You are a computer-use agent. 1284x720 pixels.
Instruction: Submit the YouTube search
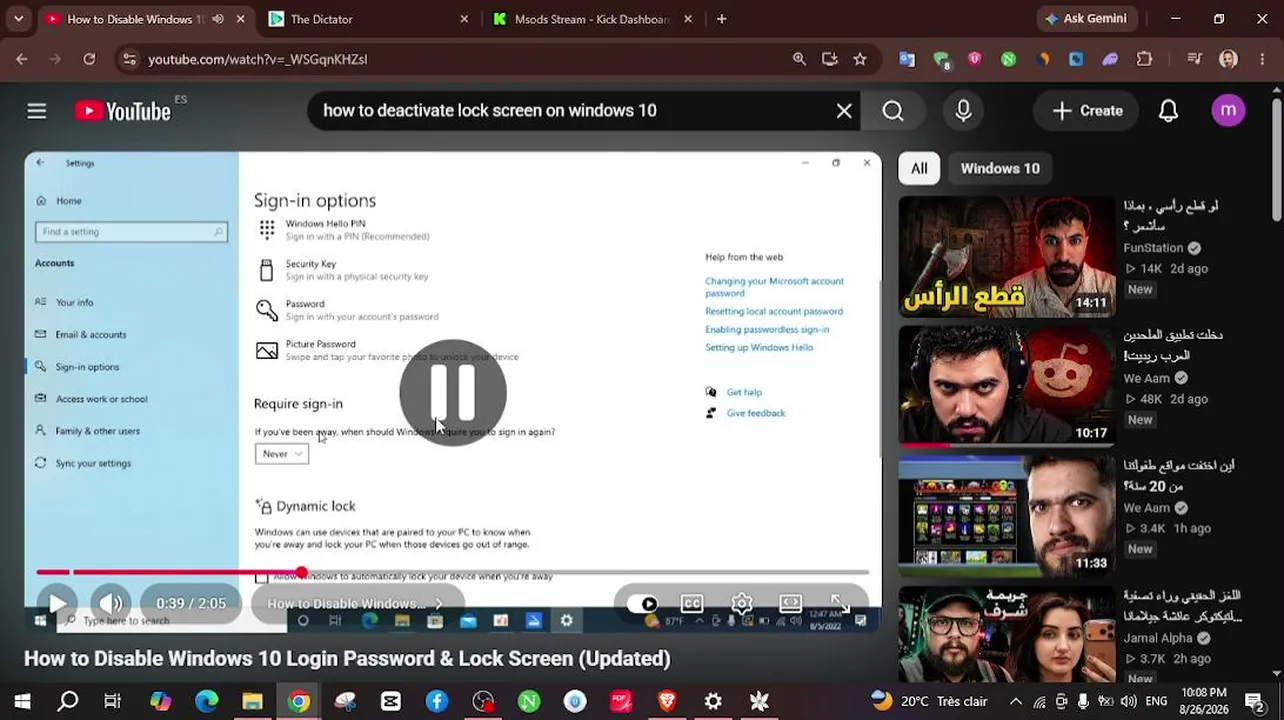[893, 111]
